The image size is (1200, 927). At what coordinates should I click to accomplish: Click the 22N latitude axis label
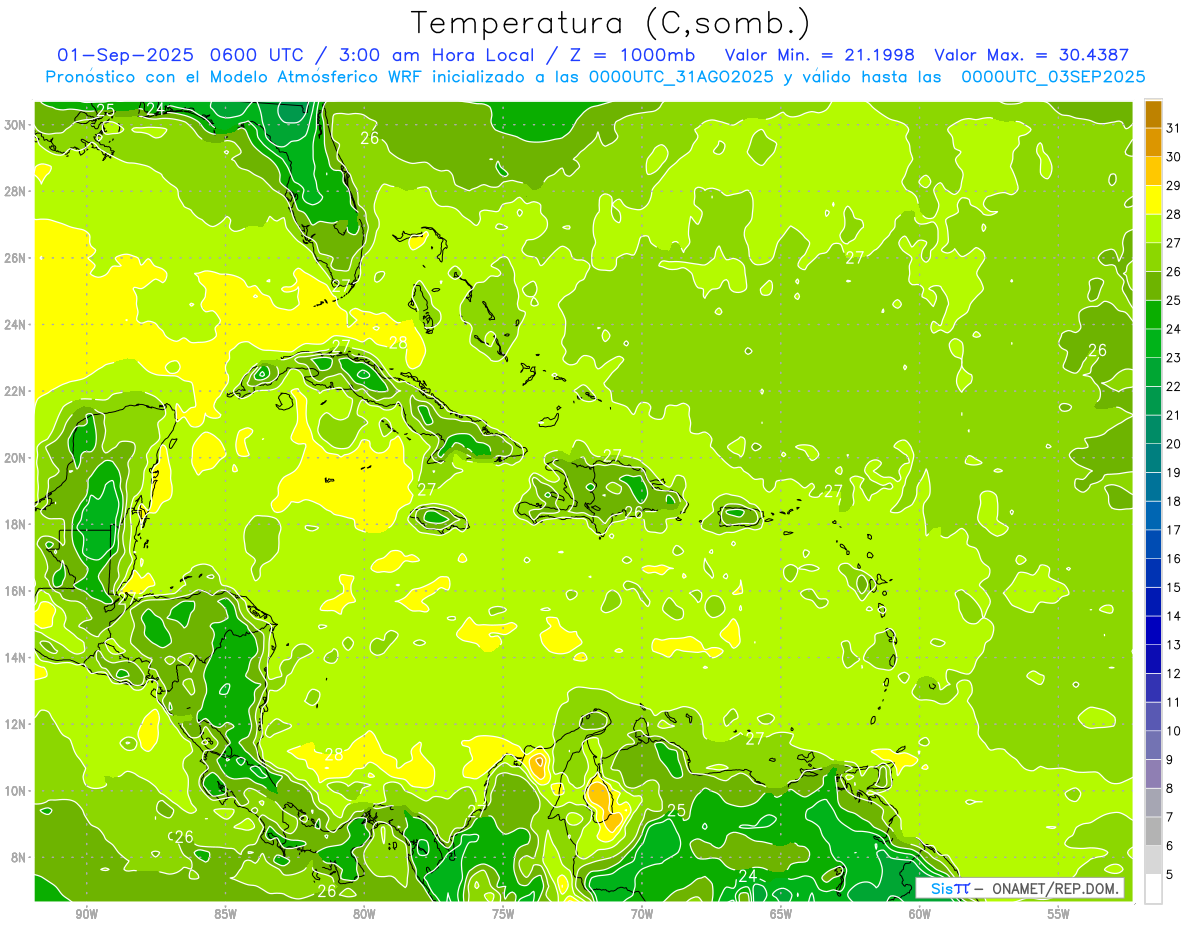[x=16, y=391]
